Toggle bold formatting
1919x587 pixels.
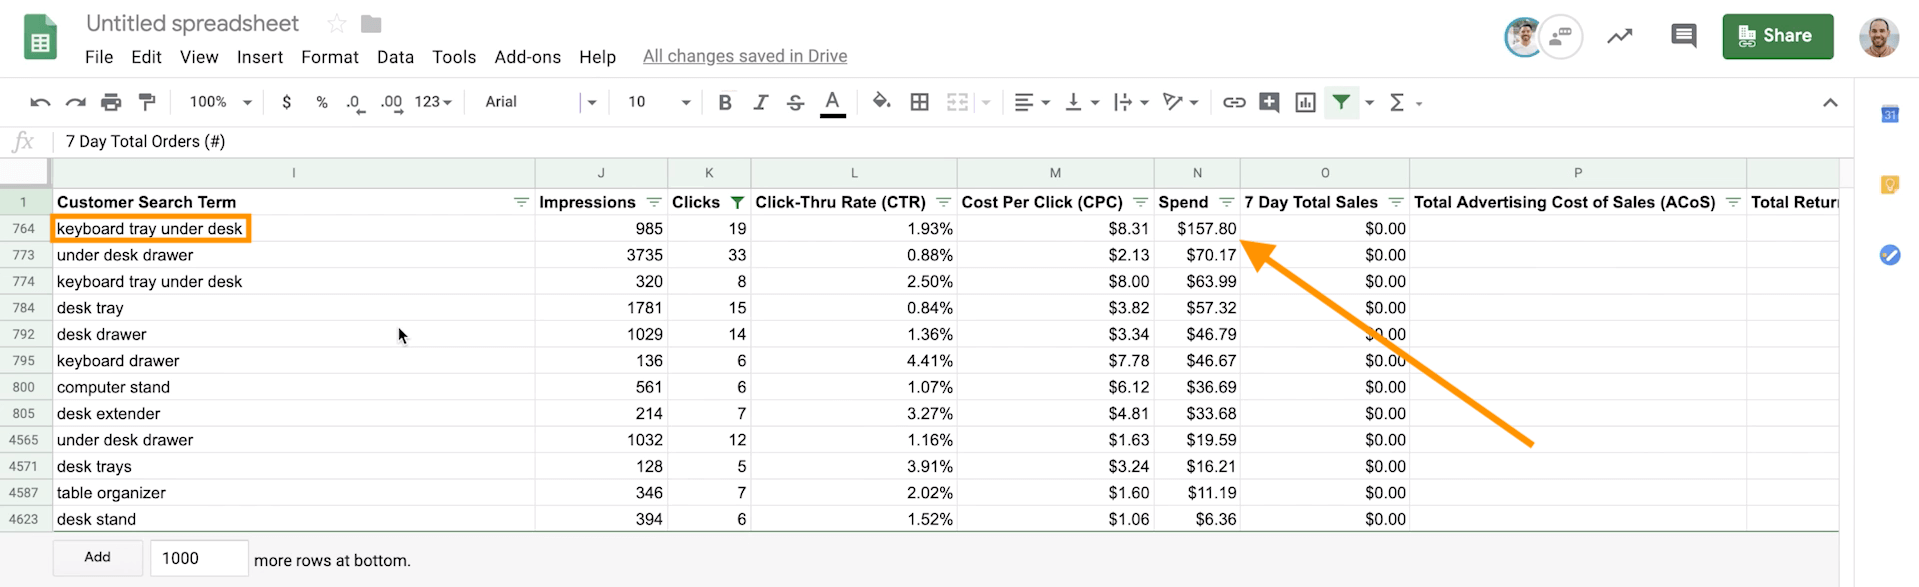tap(725, 102)
